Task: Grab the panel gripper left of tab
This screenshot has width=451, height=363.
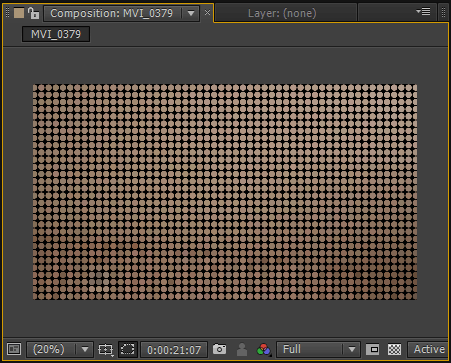Action: (x=8, y=13)
